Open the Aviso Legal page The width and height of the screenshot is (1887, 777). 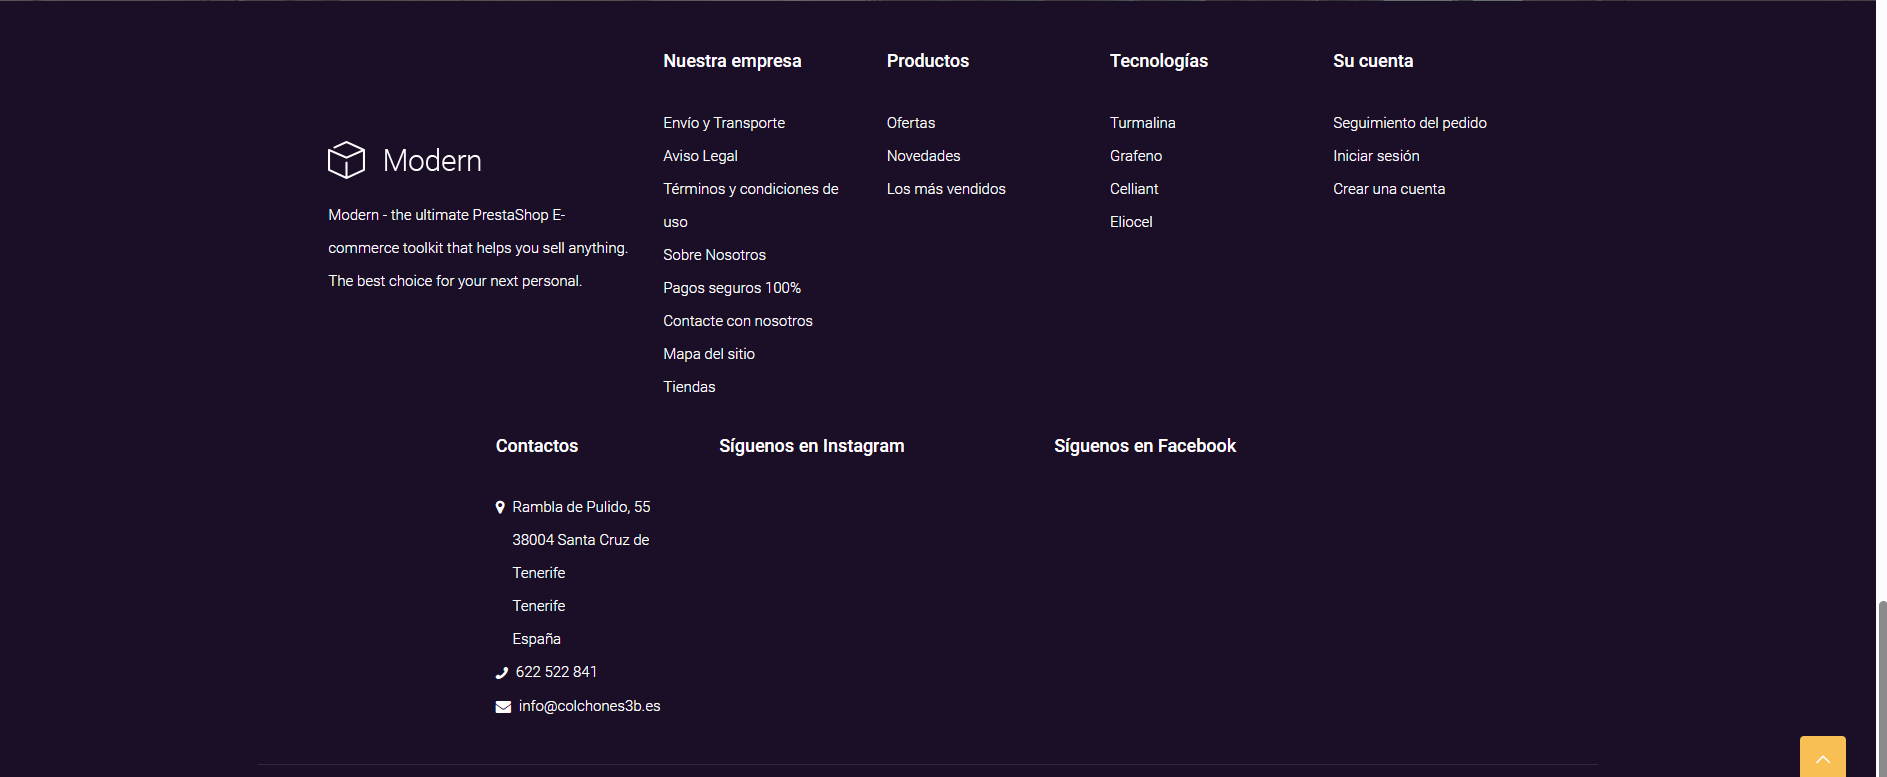point(700,156)
